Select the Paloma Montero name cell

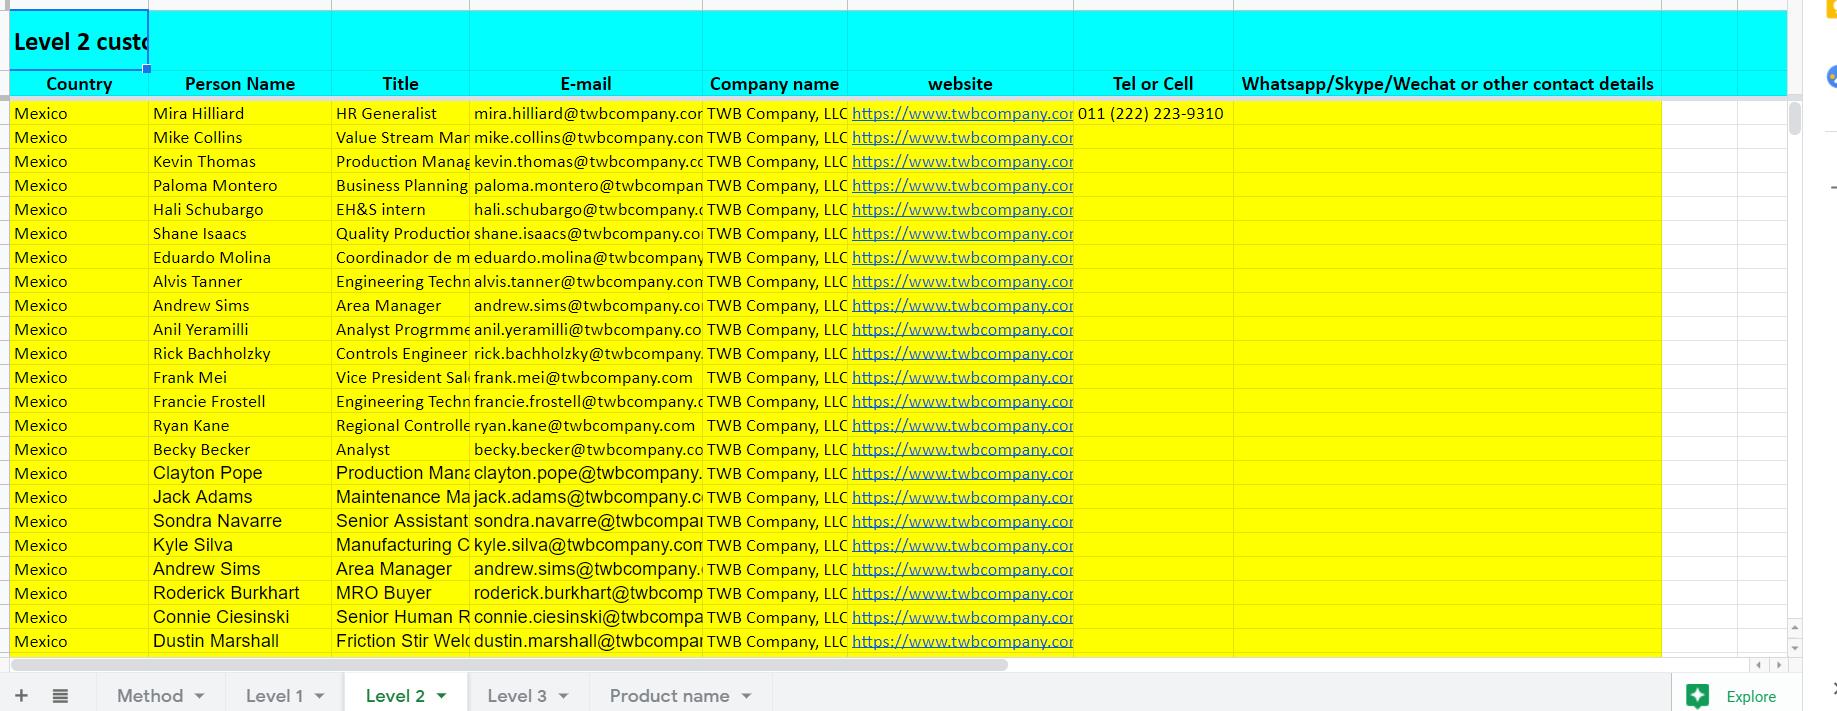coord(240,185)
